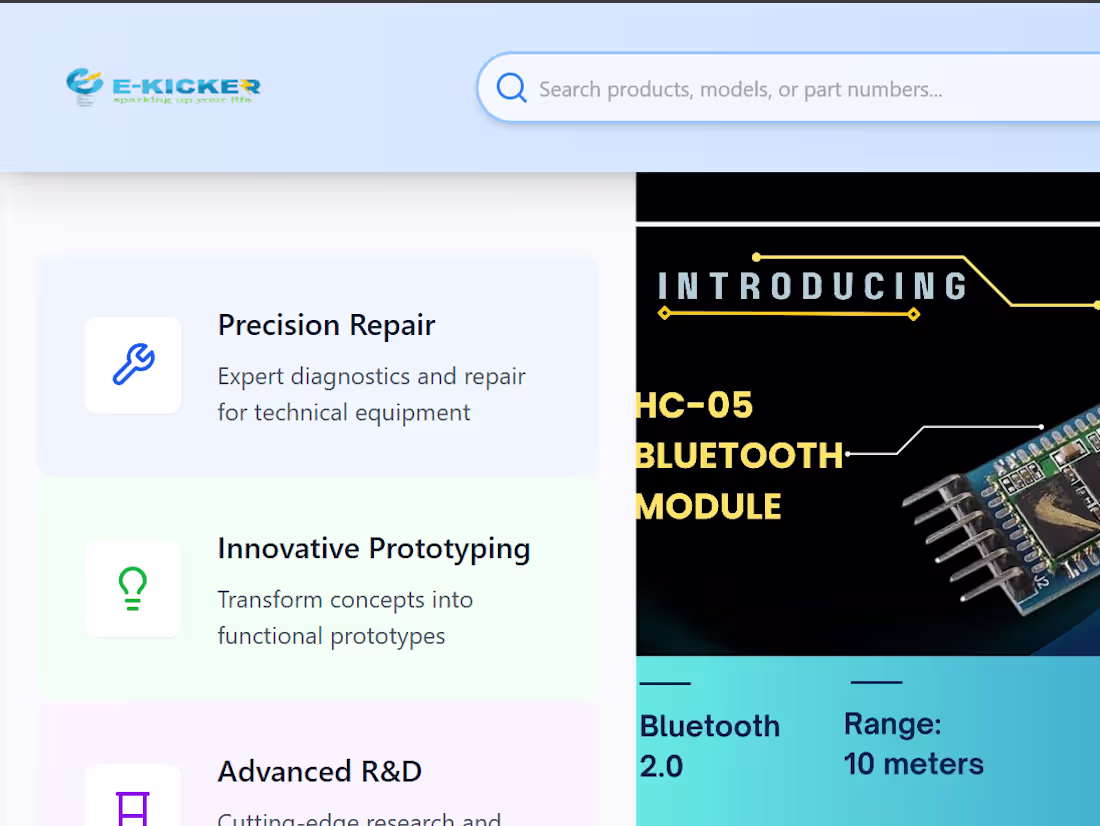The width and height of the screenshot is (1100, 826).
Task: Open the Innovative Prototyping service card
Action: tap(318, 589)
